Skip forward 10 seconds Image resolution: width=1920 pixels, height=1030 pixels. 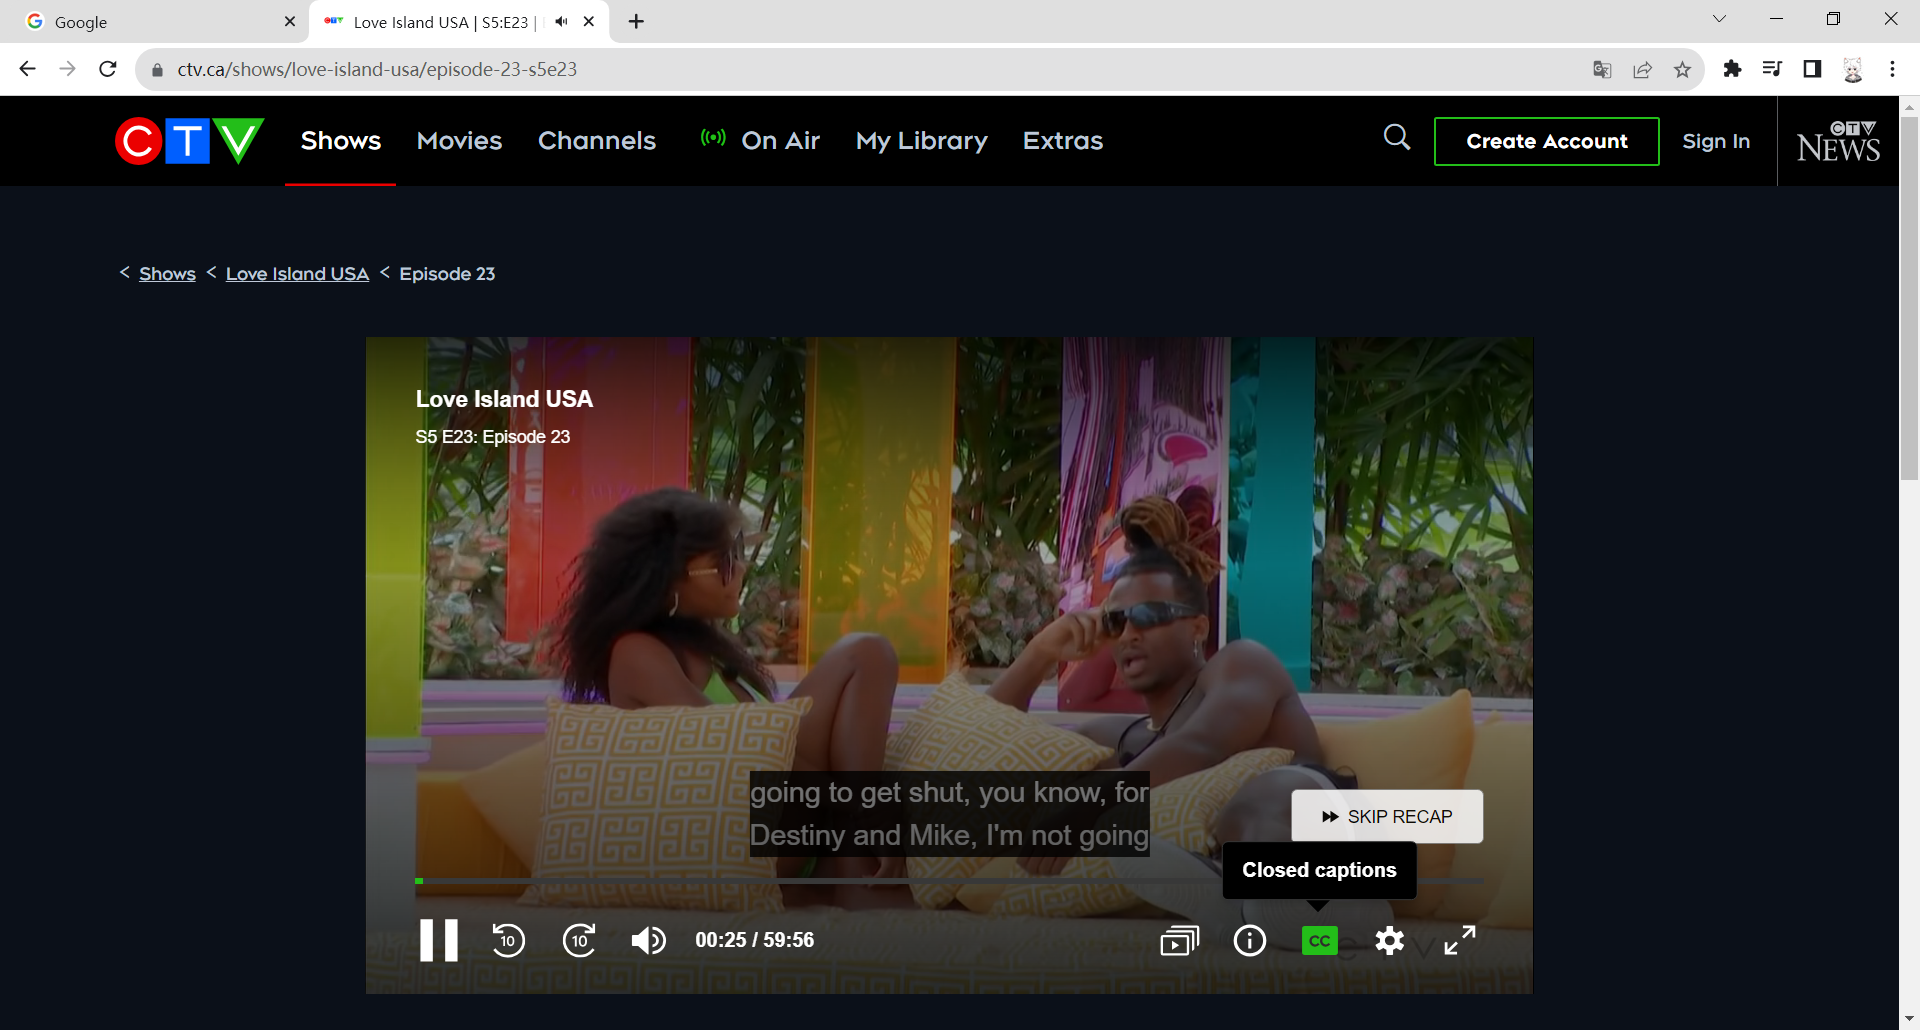(580, 940)
